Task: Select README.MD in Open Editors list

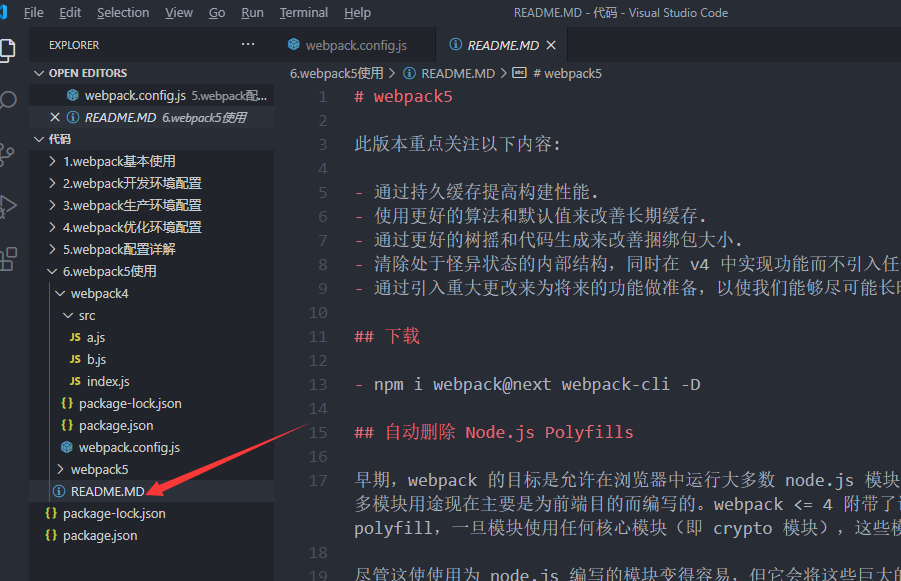Action: 152,117
